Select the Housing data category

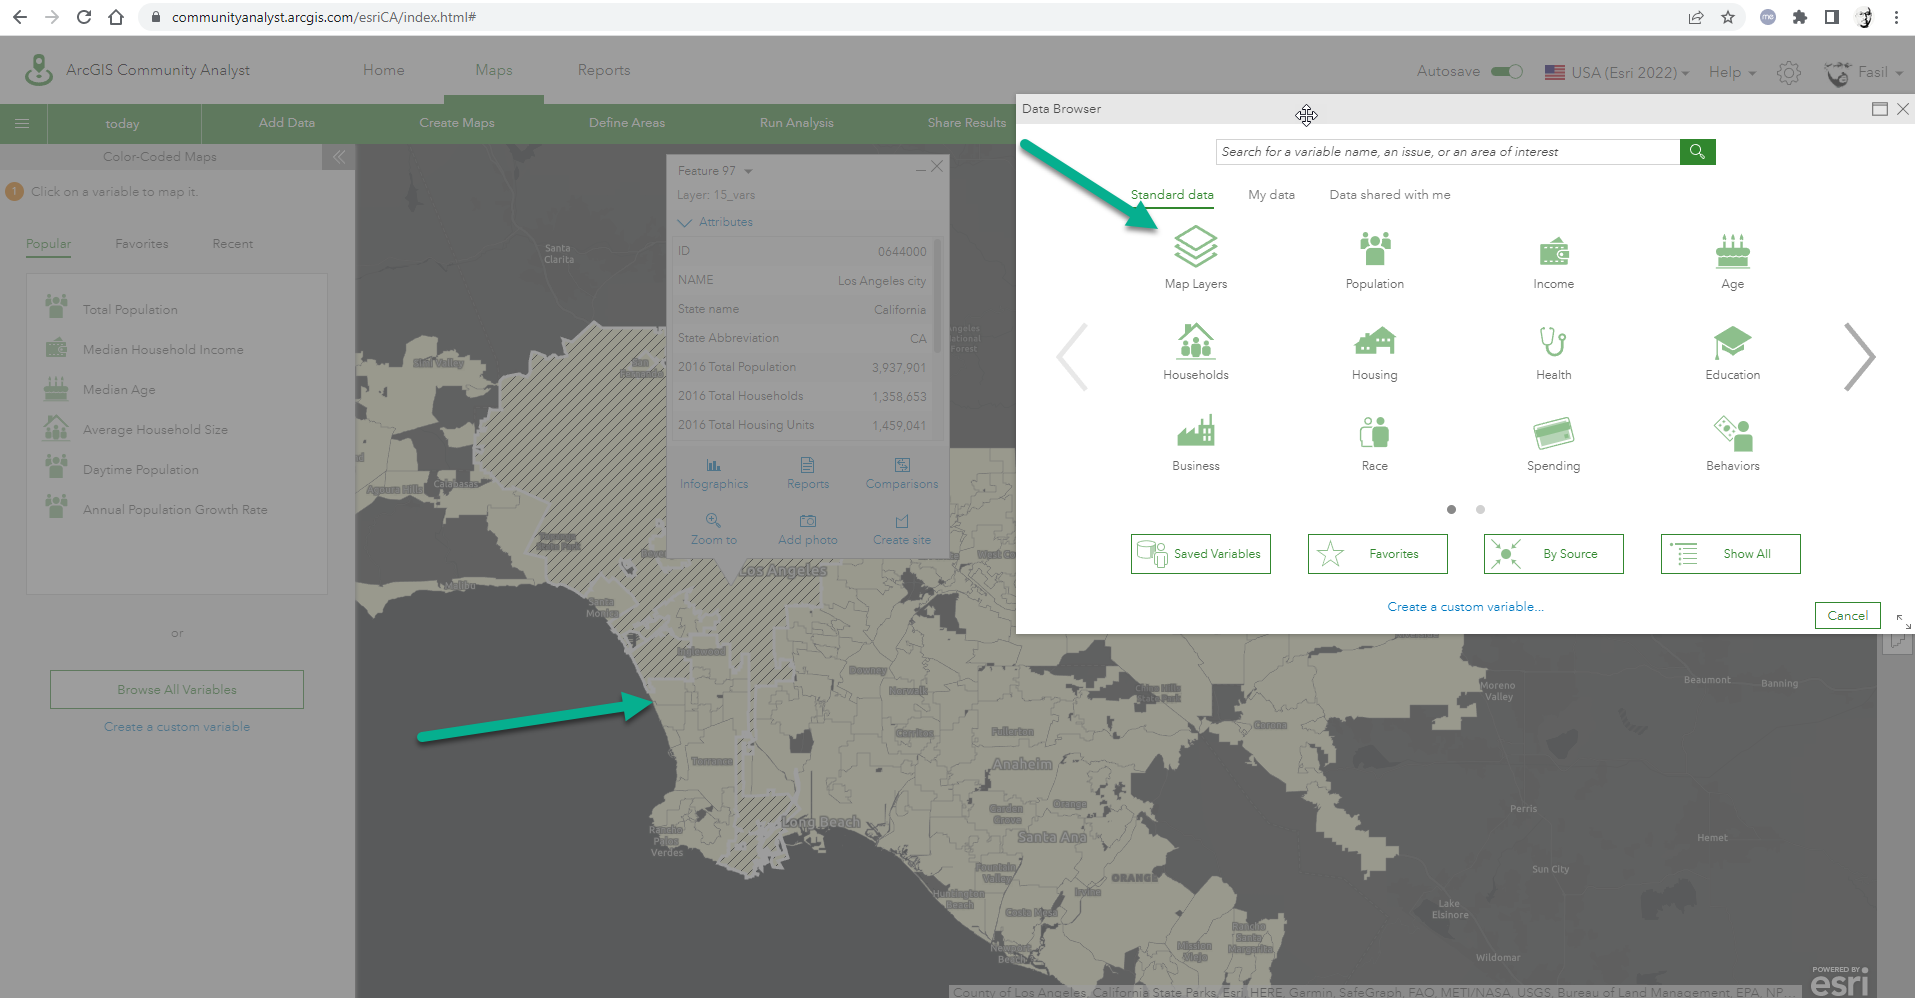[1373, 347]
